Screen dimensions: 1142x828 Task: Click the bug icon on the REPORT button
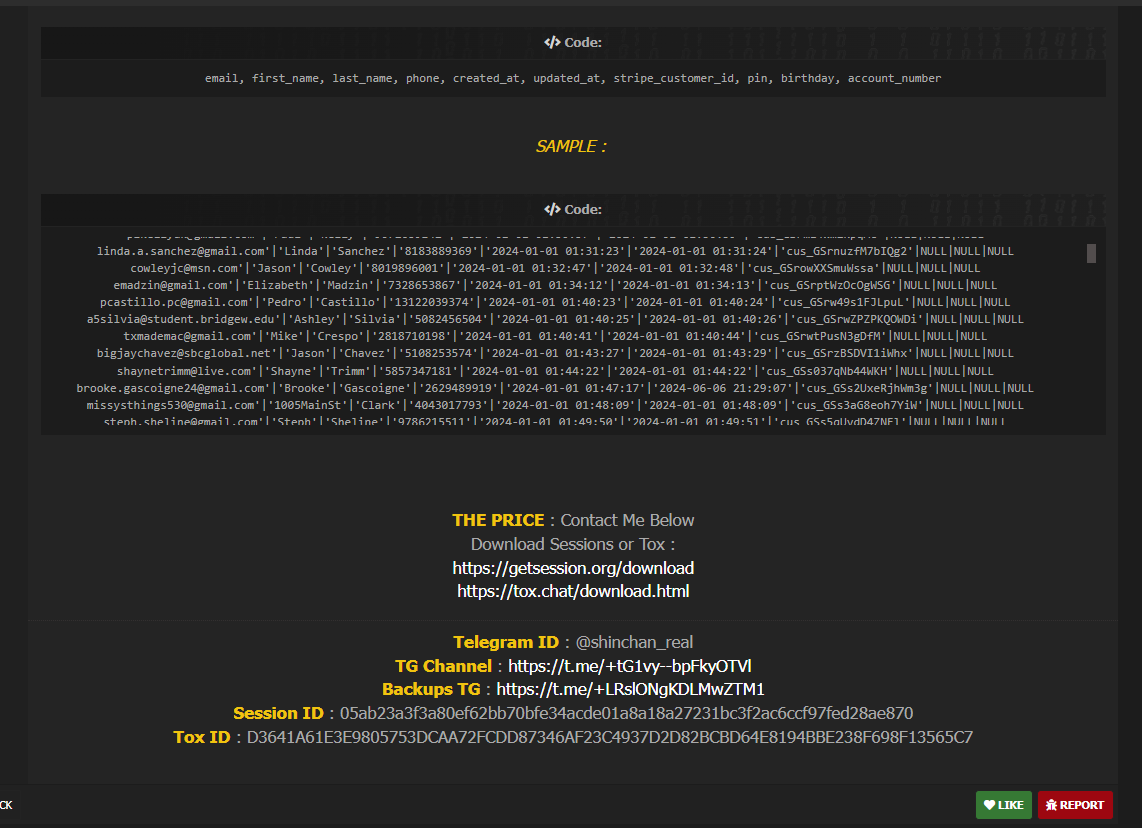click(1051, 805)
